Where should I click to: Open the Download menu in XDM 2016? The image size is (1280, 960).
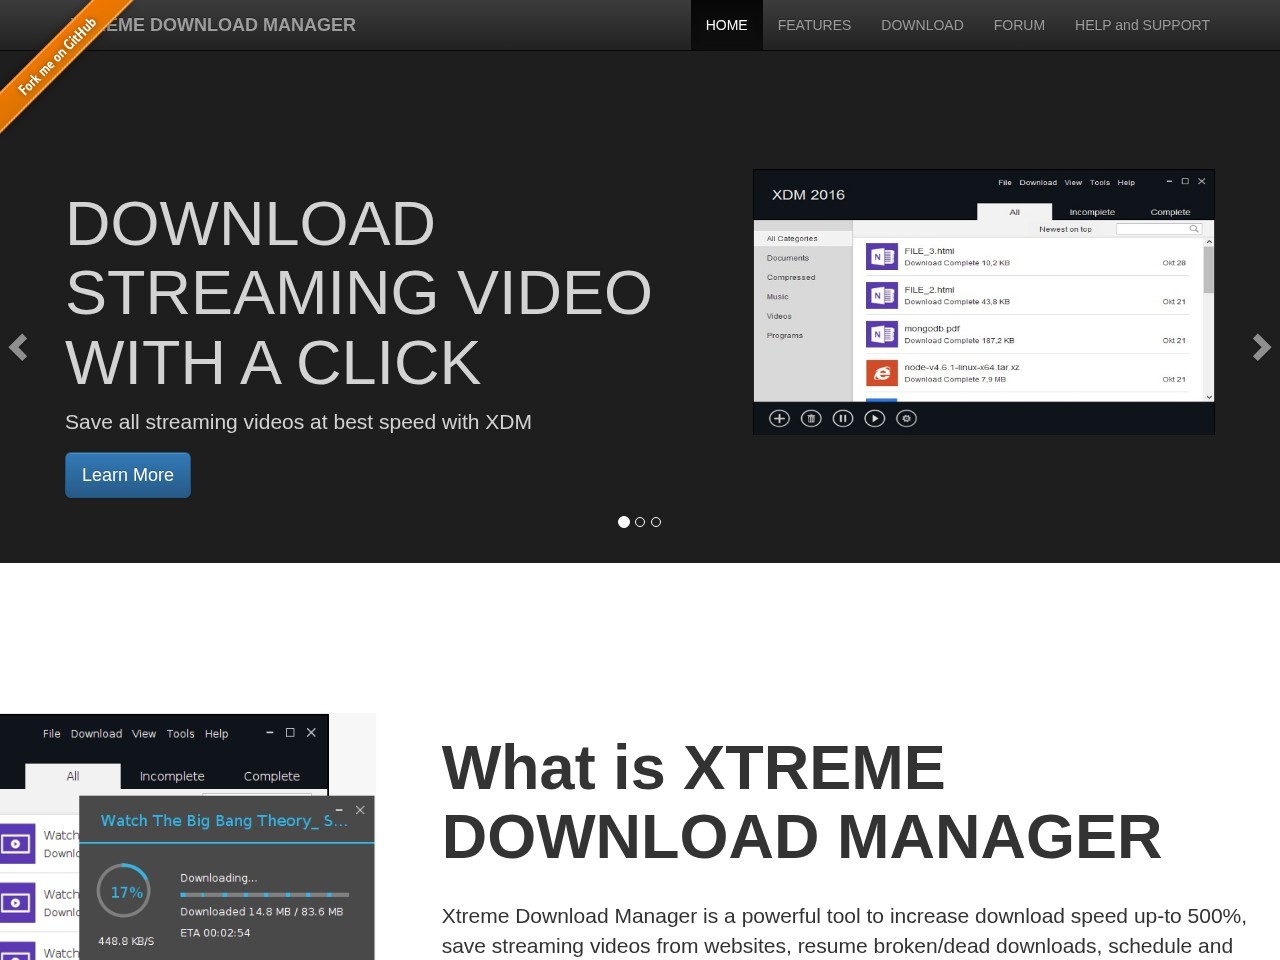click(x=1038, y=182)
